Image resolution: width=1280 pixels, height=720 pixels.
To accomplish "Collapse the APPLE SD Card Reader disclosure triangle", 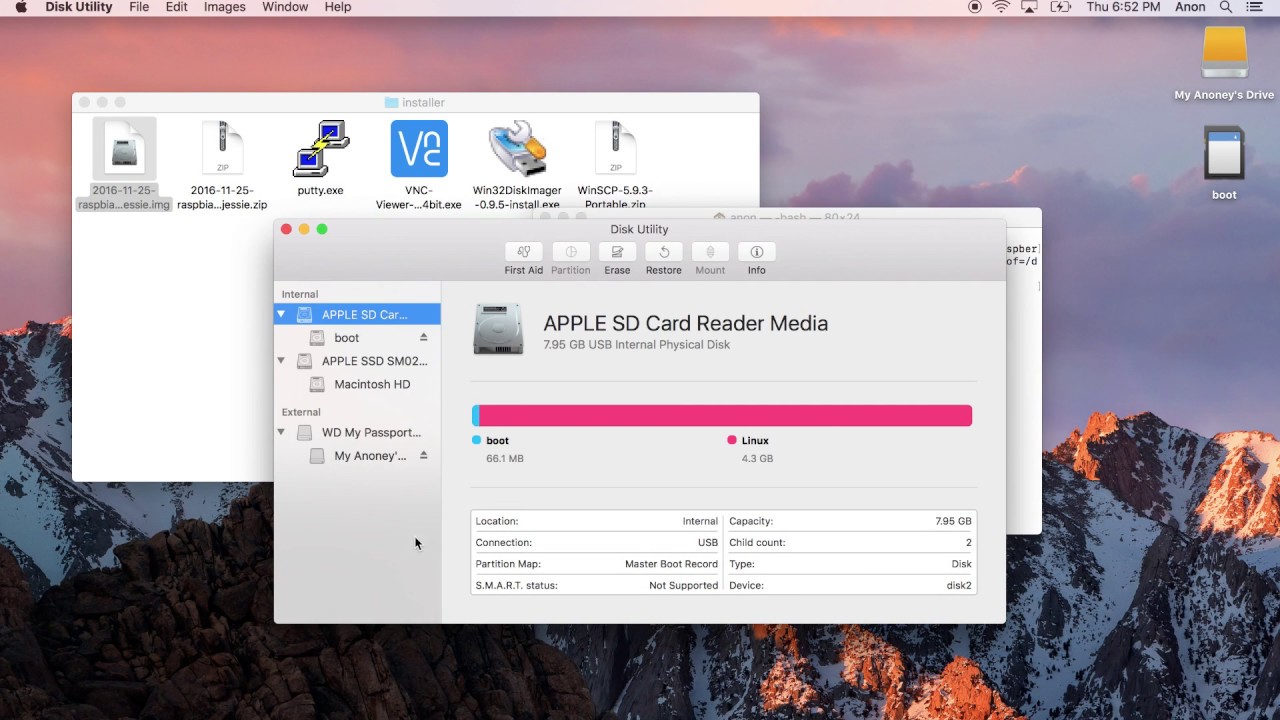I will click(281, 314).
